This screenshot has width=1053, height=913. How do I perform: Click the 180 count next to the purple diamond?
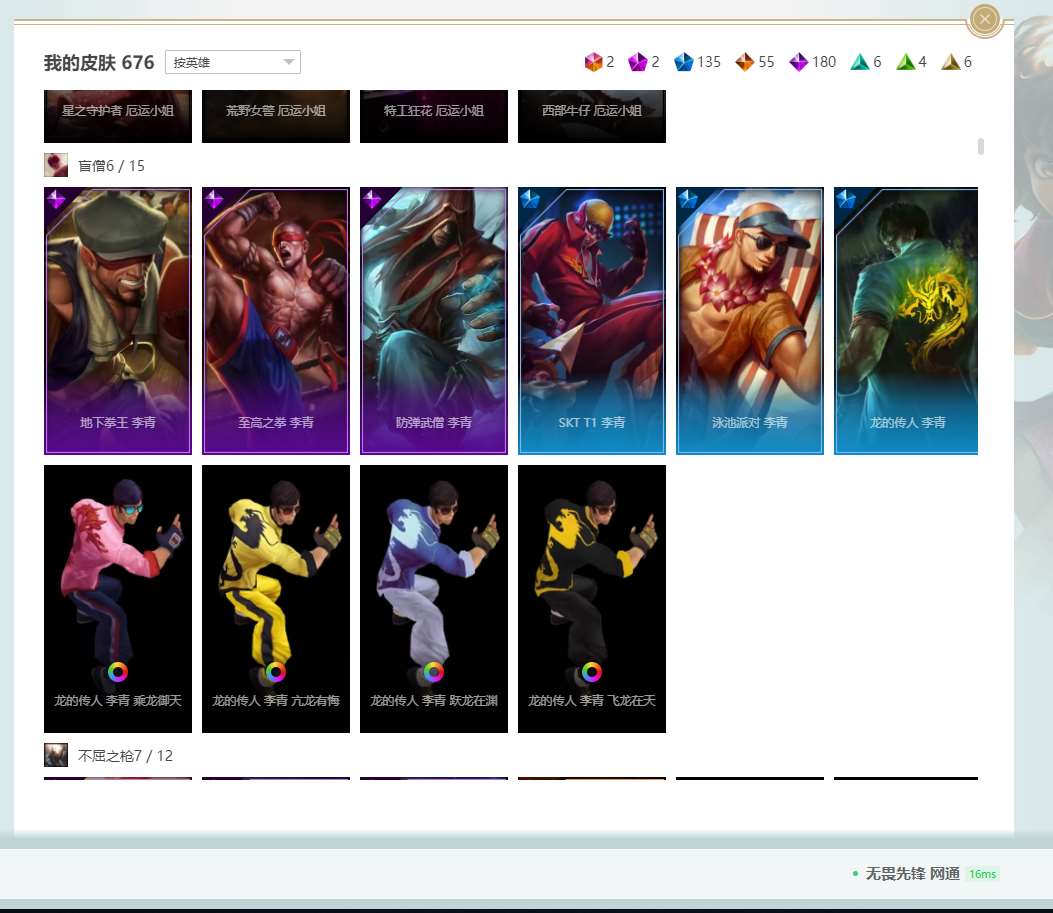(824, 62)
